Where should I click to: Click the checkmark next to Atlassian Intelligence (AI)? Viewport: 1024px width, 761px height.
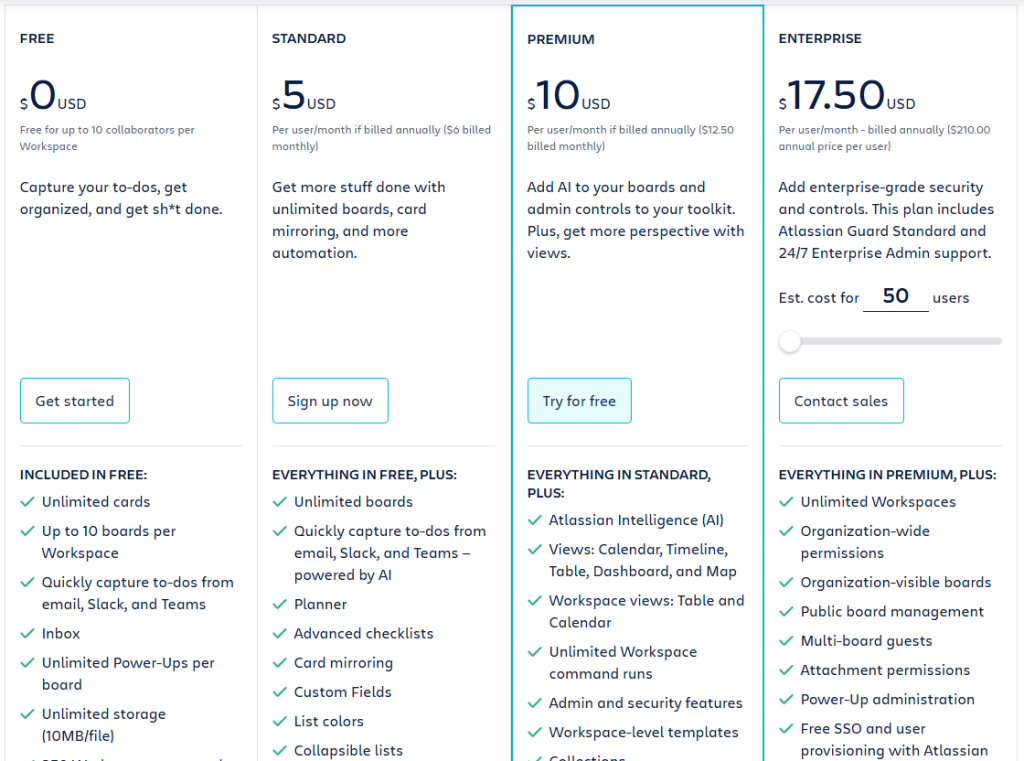tap(534, 521)
